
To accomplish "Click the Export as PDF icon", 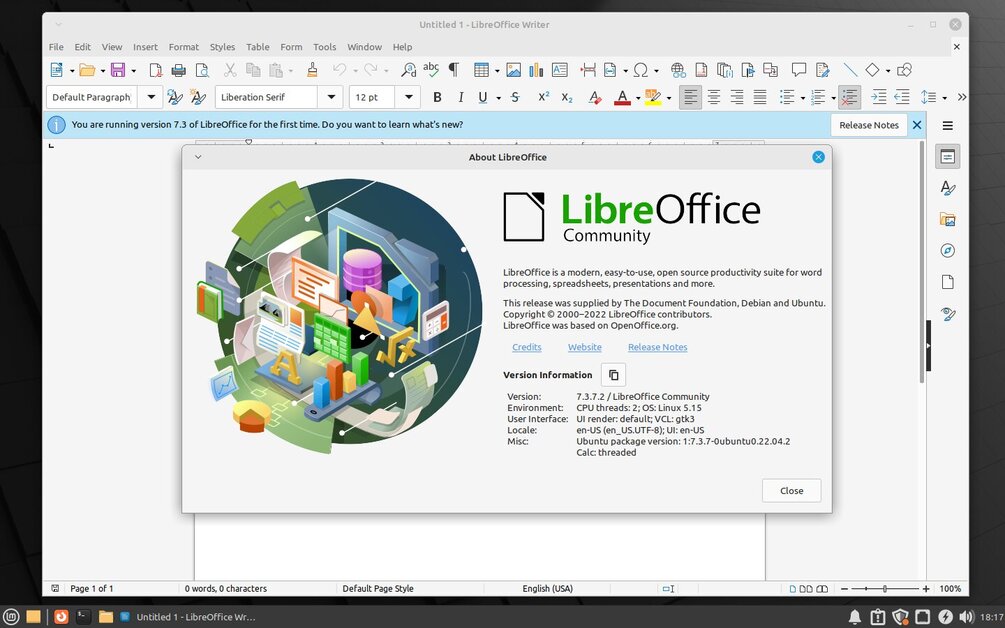I will (156, 70).
